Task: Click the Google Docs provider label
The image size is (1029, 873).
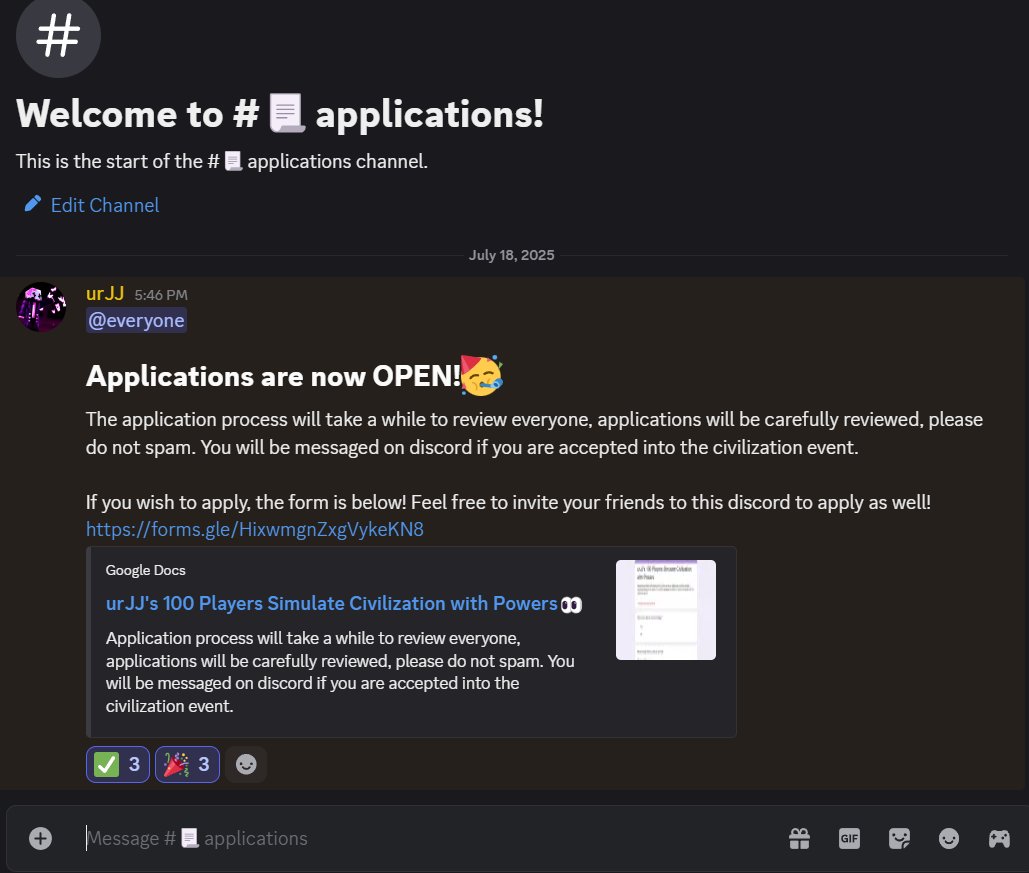Action: pos(146,570)
